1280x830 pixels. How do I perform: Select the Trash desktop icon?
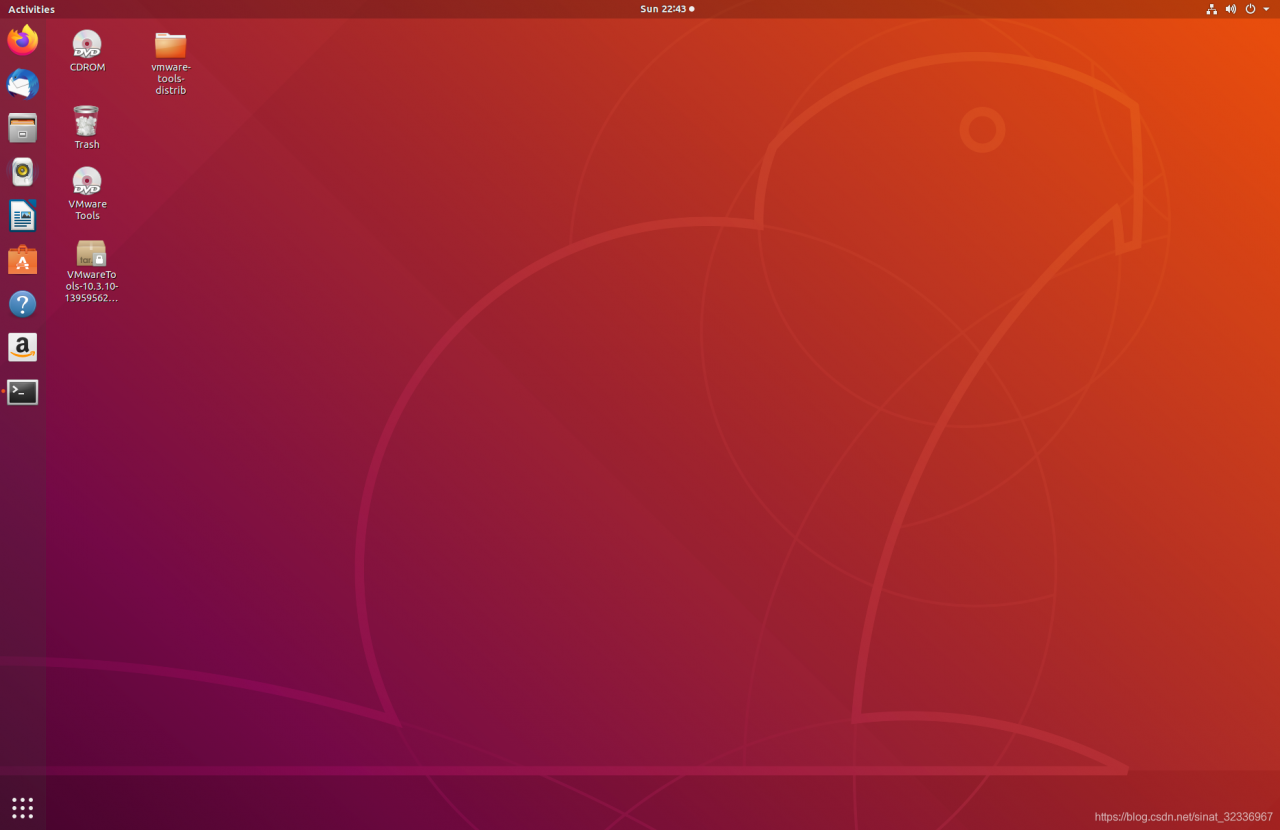point(87,127)
